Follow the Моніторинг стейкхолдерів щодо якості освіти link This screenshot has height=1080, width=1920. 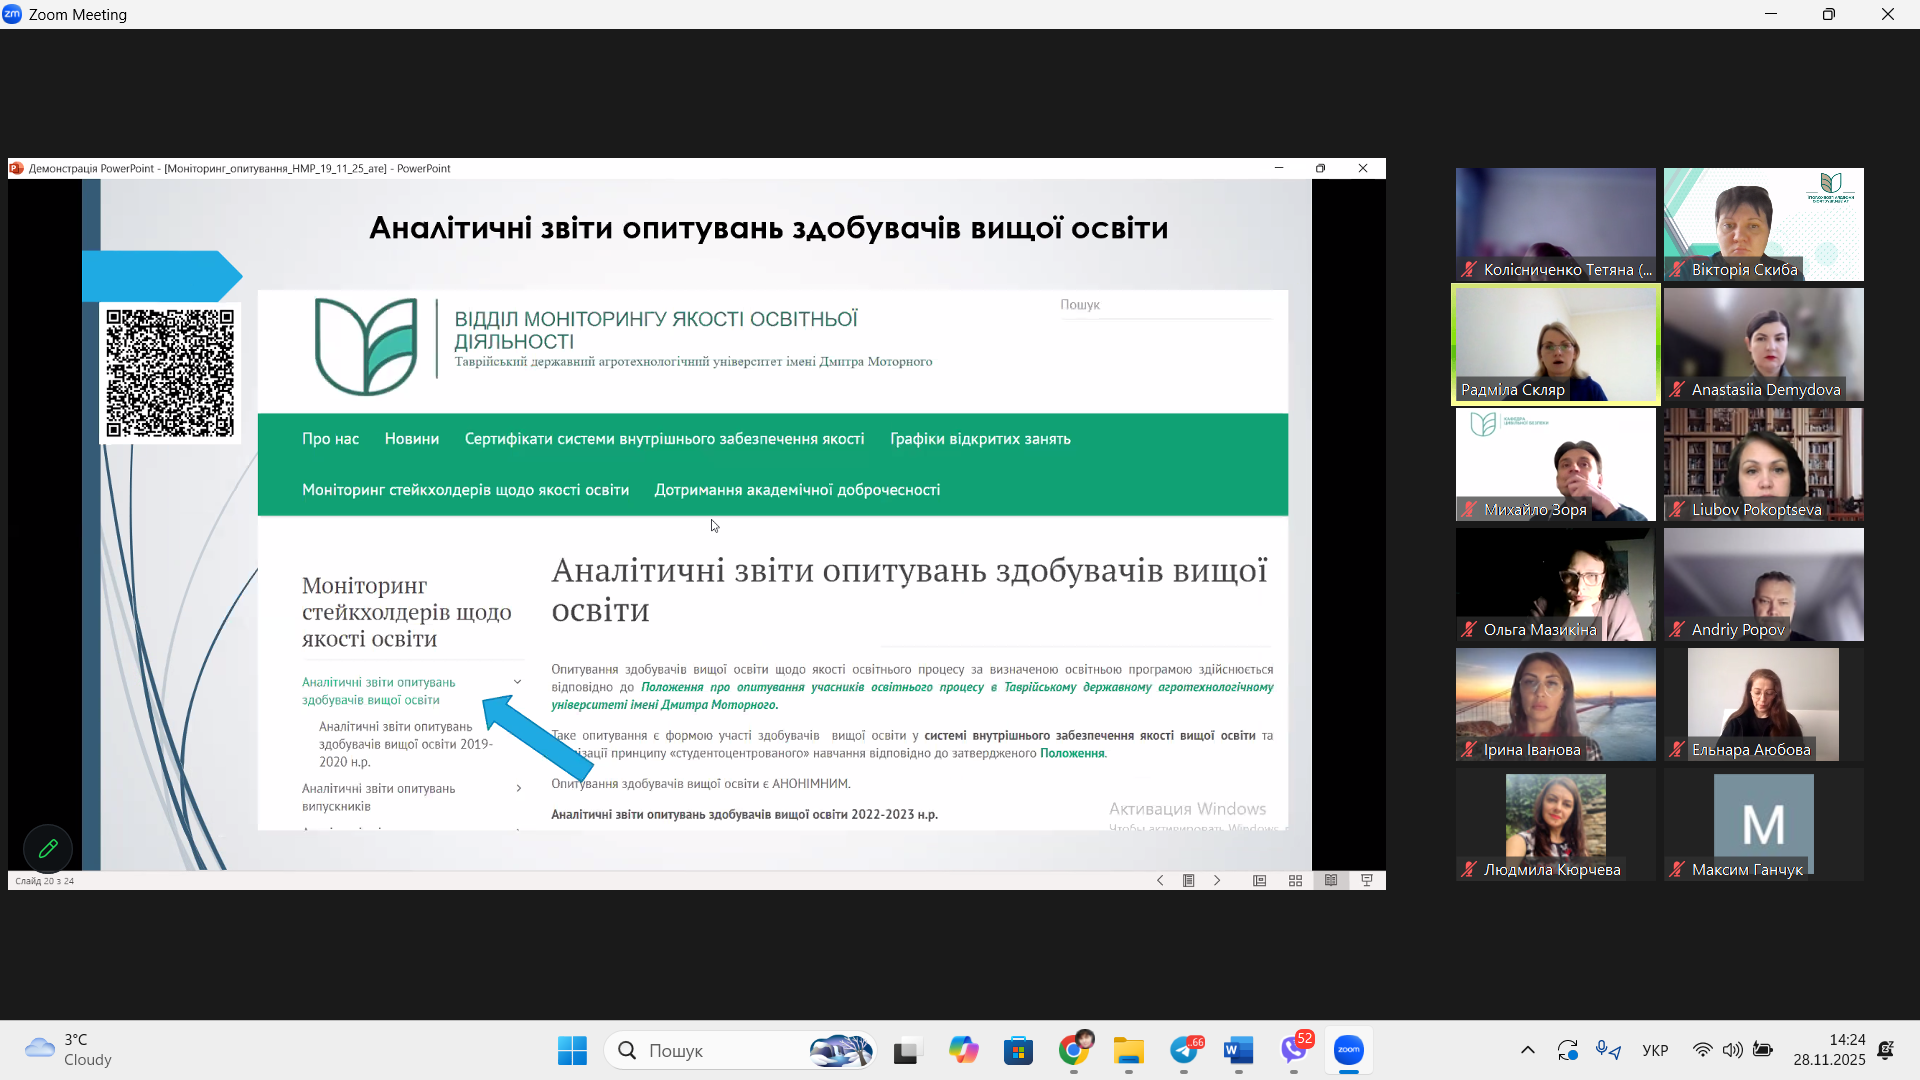(x=464, y=489)
